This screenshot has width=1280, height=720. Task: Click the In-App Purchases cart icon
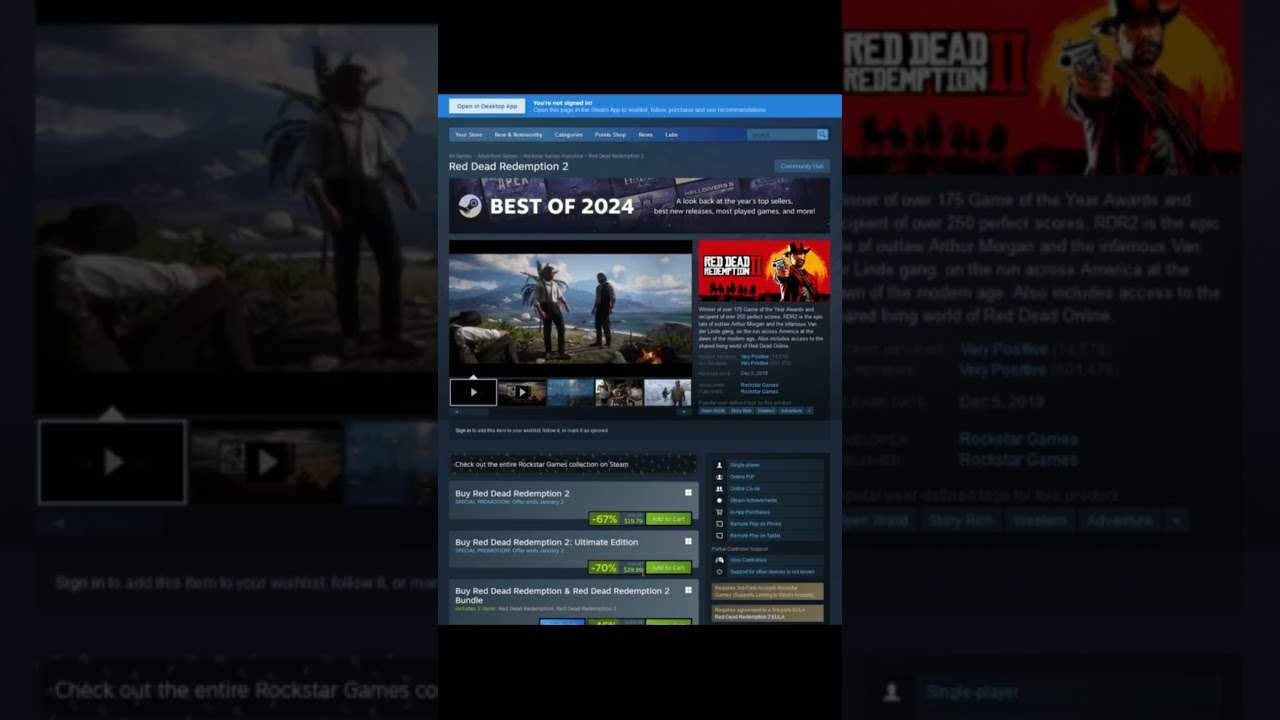[x=719, y=512]
